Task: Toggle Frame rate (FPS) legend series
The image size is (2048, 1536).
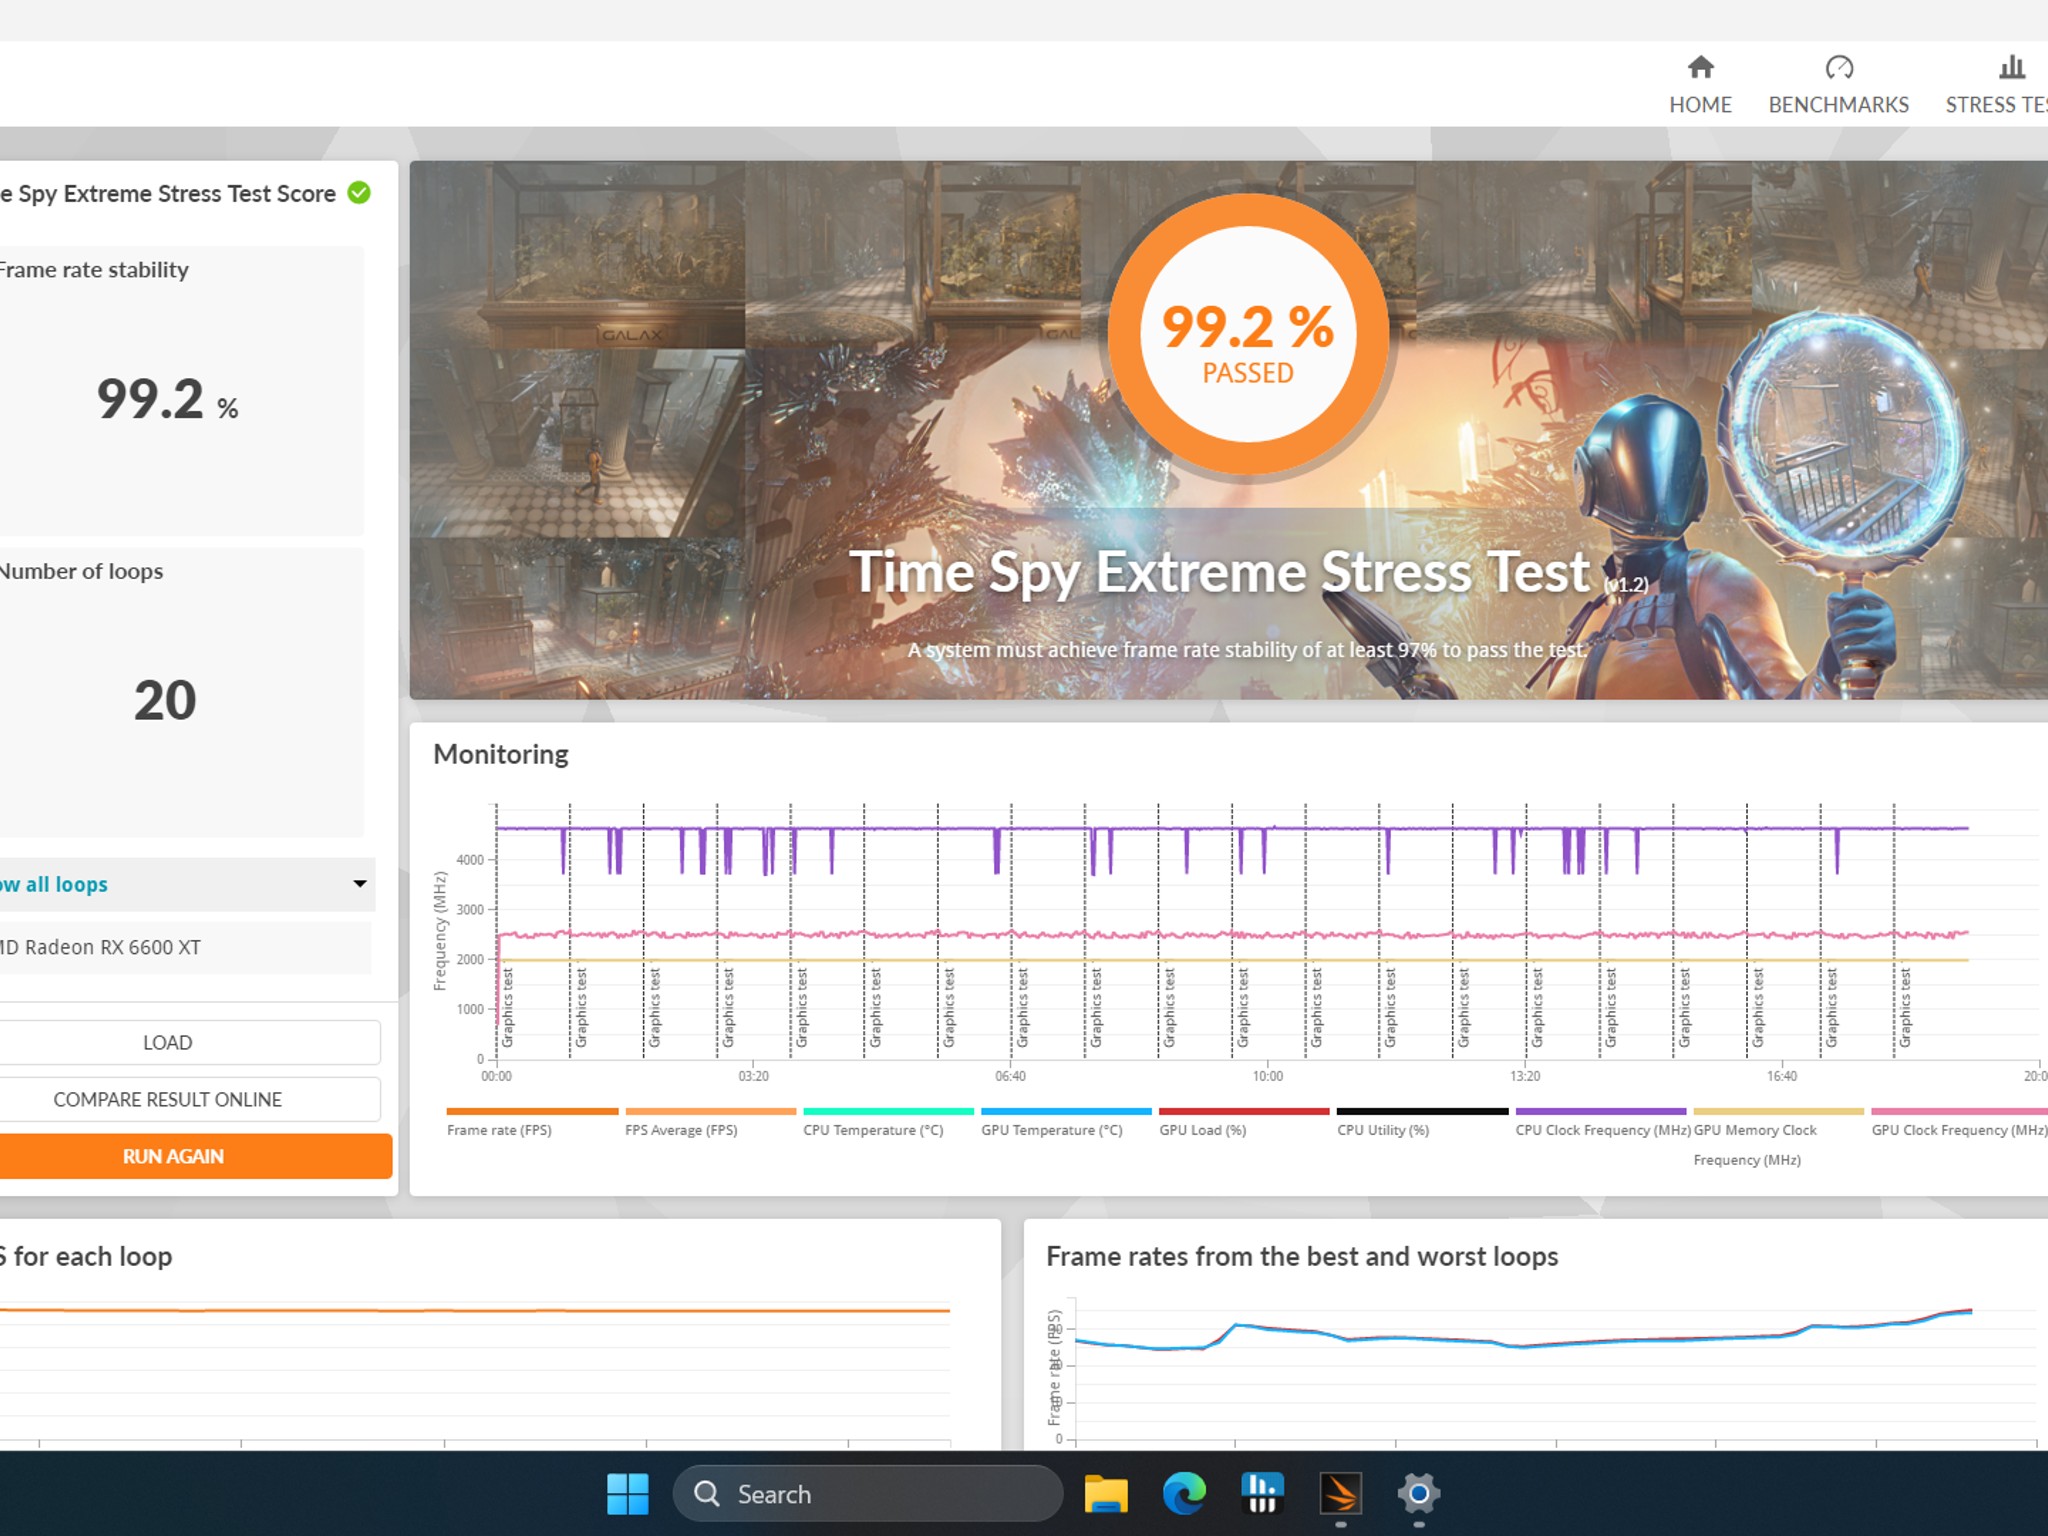Action: click(532, 1122)
